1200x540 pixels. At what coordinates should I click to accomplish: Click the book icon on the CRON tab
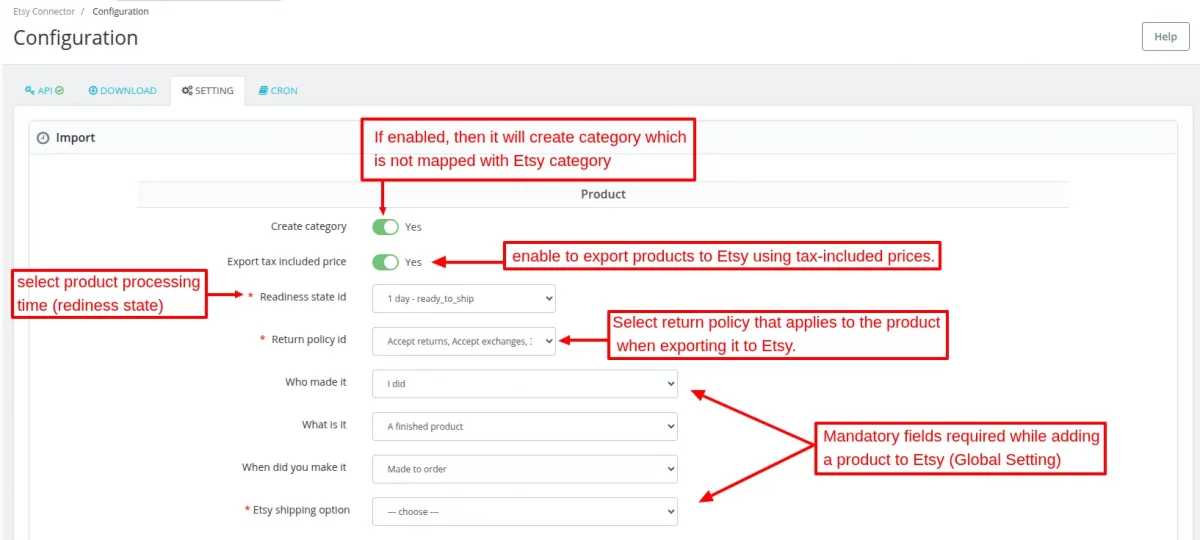pos(263,91)
